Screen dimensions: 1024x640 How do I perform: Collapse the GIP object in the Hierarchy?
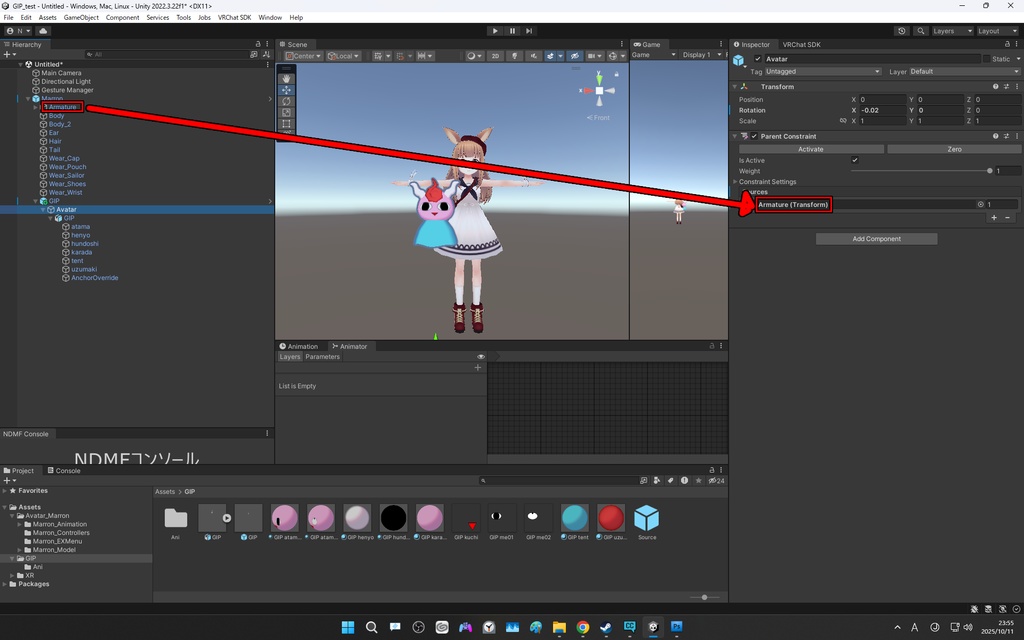pyautogui.click(x=35, y=201)
